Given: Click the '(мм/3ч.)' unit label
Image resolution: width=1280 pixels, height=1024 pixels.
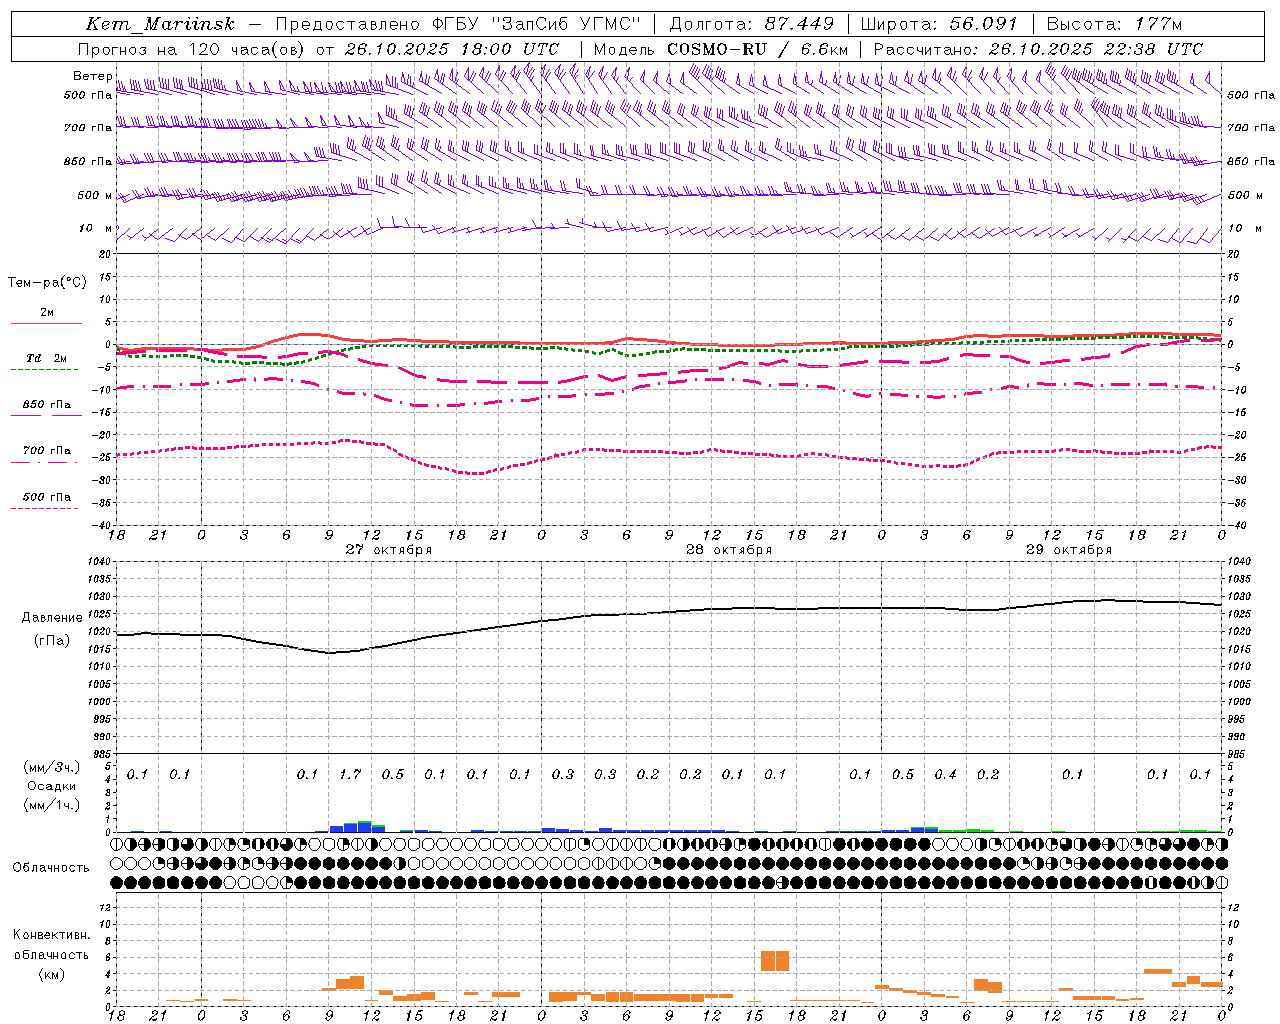Looking at the screenshot, I should [52, 767].
